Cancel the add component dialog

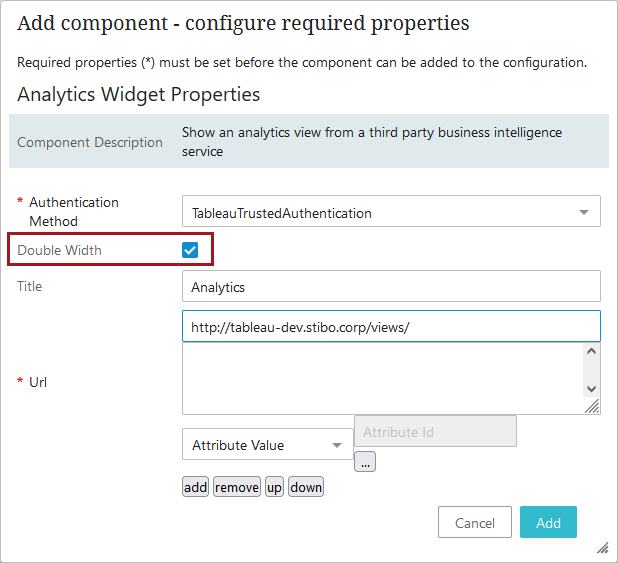click(474, 522)
